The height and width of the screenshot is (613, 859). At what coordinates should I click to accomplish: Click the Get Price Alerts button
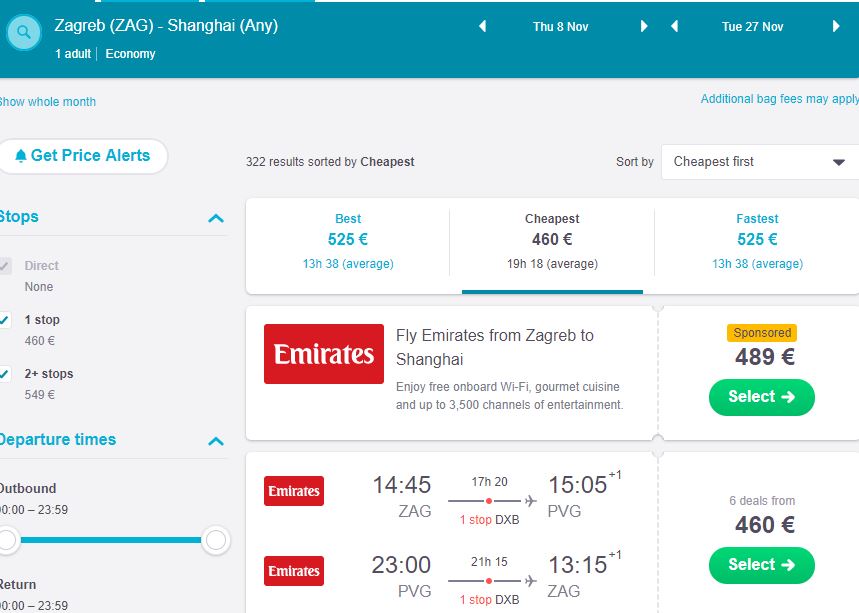pos(83,156)
